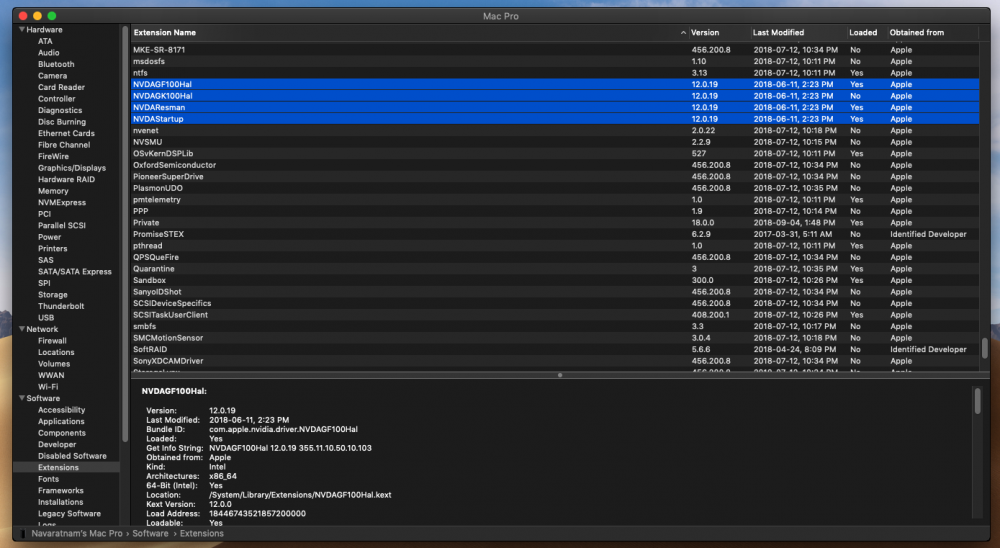
Task: Sort by Version column header
Action: [x=705, y=33]
